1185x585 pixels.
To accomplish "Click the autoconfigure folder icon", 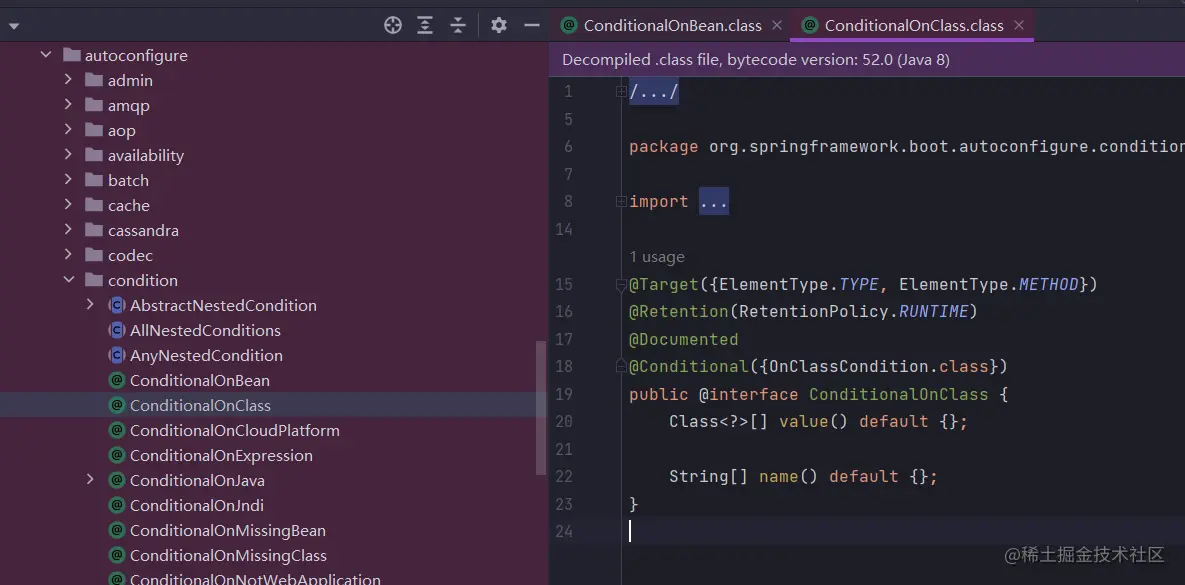I will point(72,54).
